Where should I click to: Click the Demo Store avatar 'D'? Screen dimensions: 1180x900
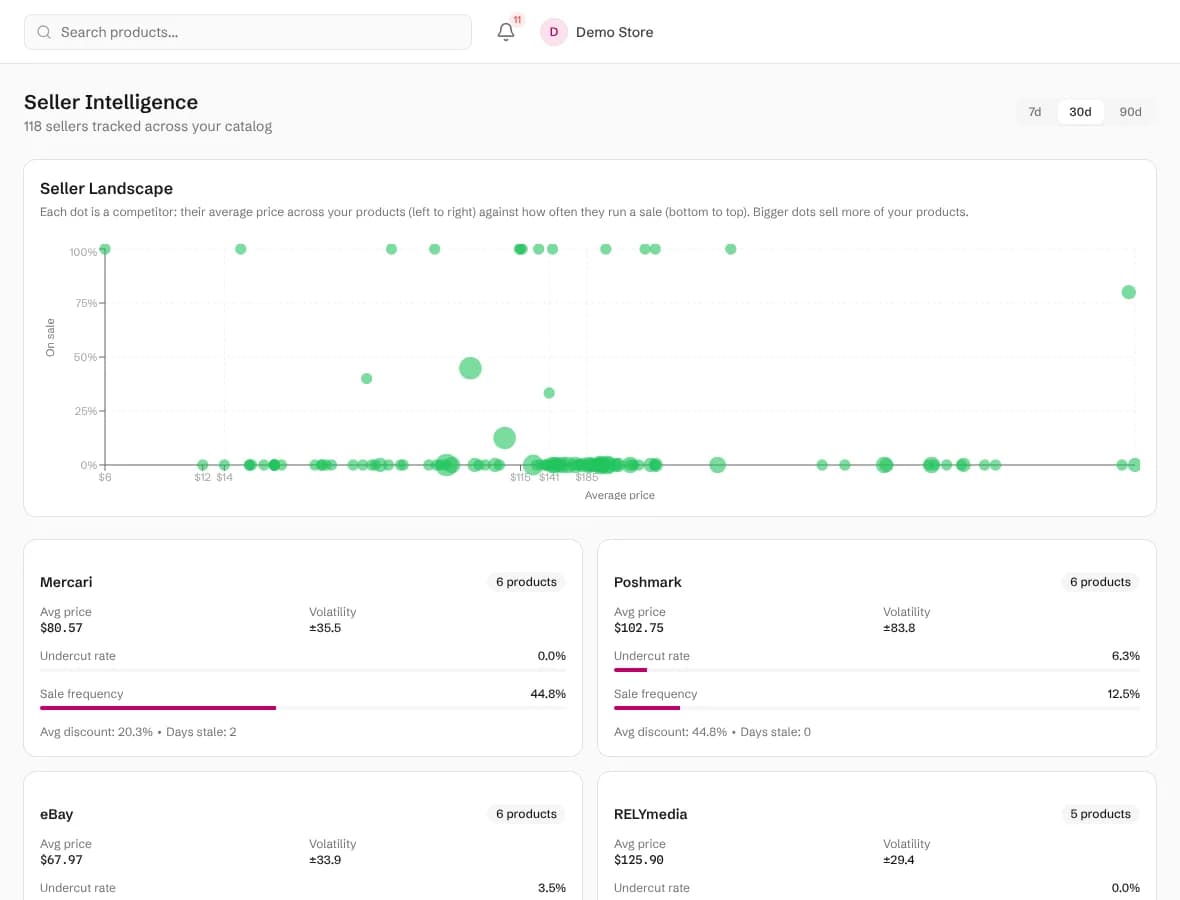coord(554,32)
